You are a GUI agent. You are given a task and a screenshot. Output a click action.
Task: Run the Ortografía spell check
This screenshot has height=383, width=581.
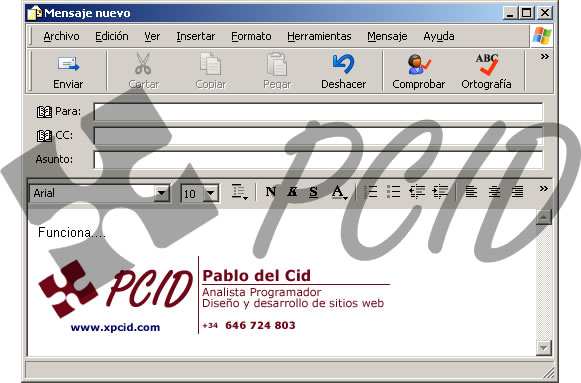(486, 72)
